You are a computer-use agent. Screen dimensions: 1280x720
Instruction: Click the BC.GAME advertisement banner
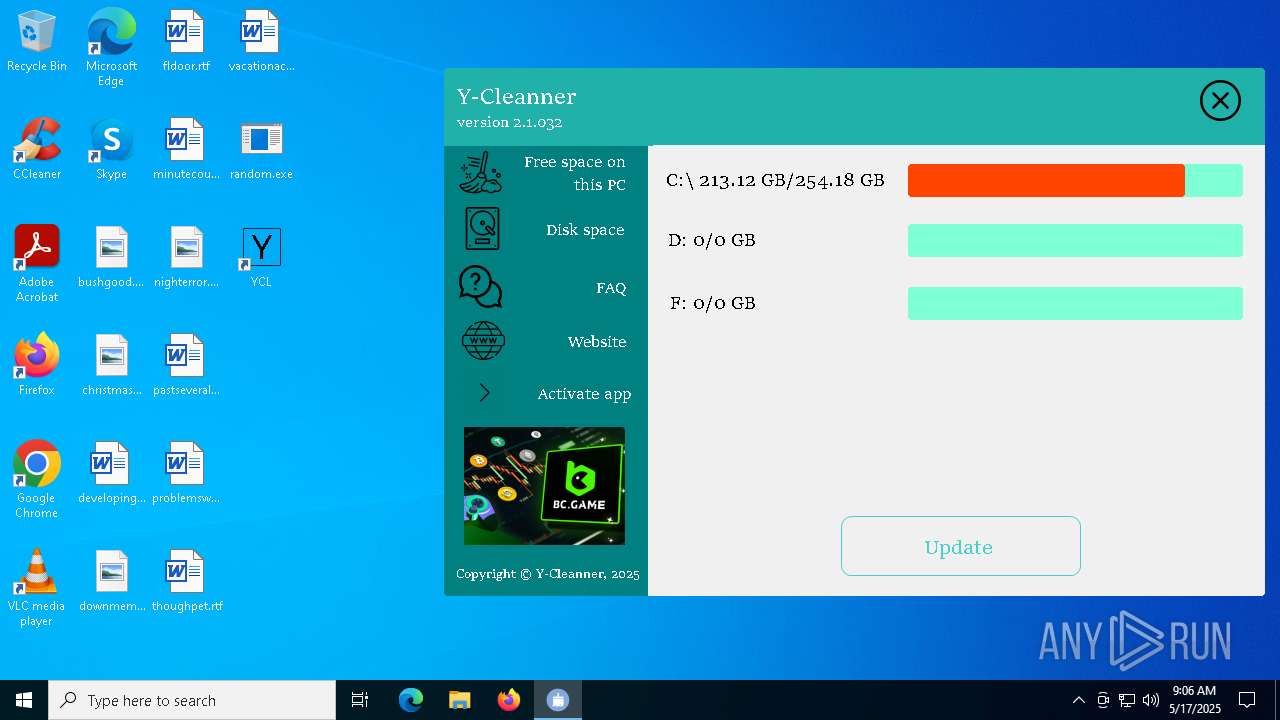pyautogui.click(x=544, y=486)
